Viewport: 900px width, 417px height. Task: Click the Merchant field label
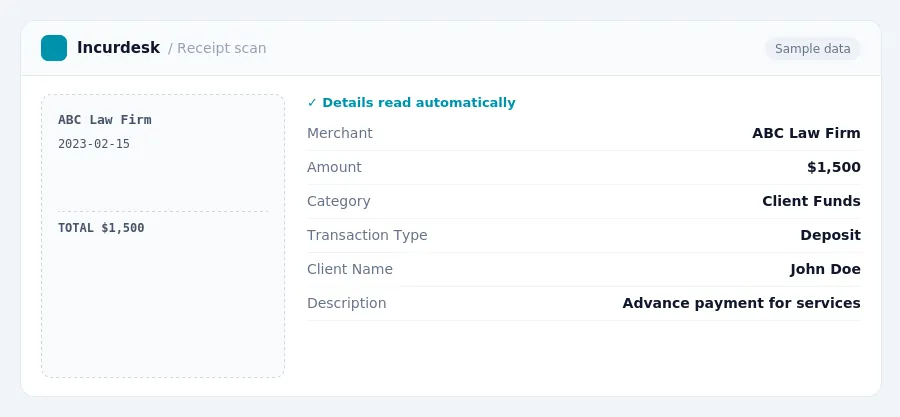[x=340, y=133]
